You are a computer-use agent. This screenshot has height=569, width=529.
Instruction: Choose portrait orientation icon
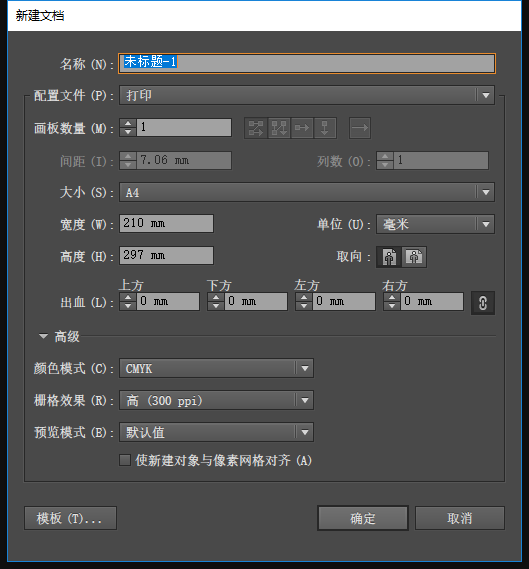(x=389, y=257)
